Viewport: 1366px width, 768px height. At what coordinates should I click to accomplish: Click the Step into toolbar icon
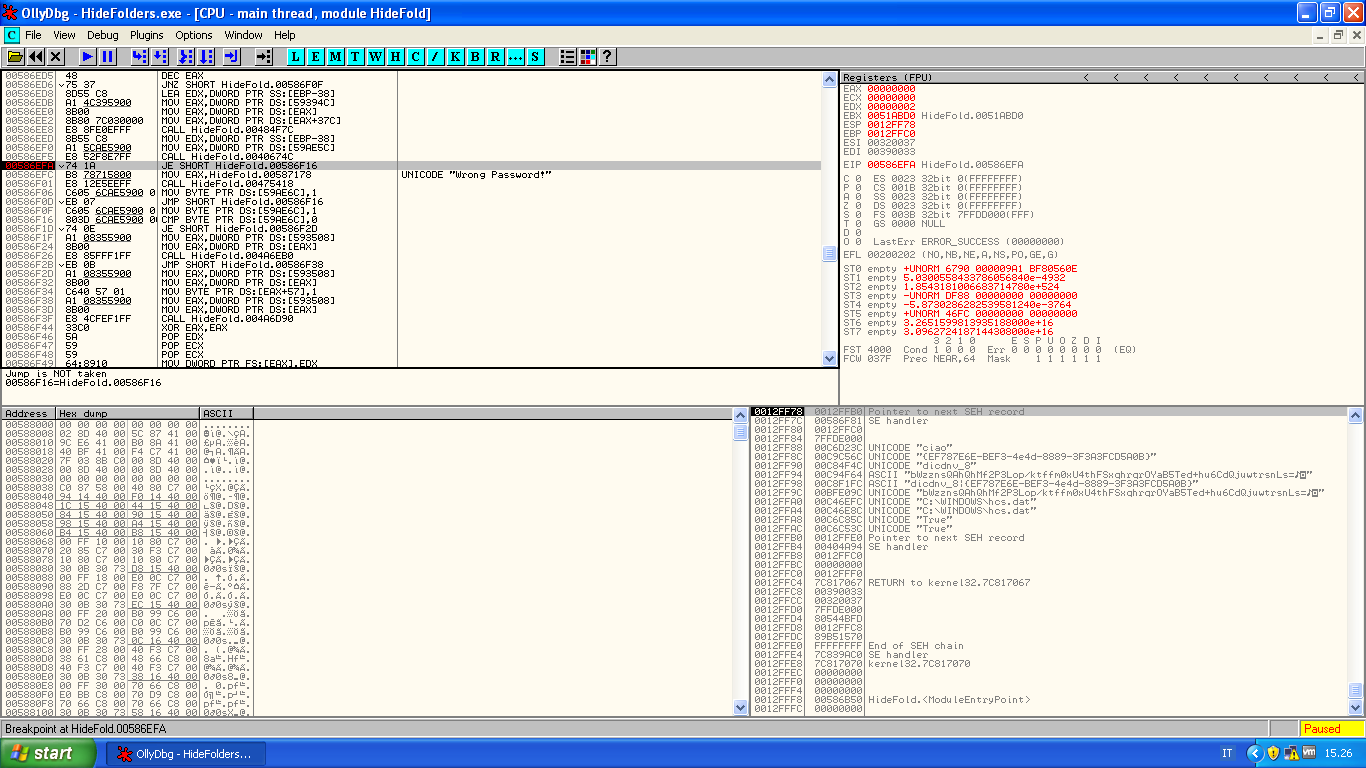140,57
